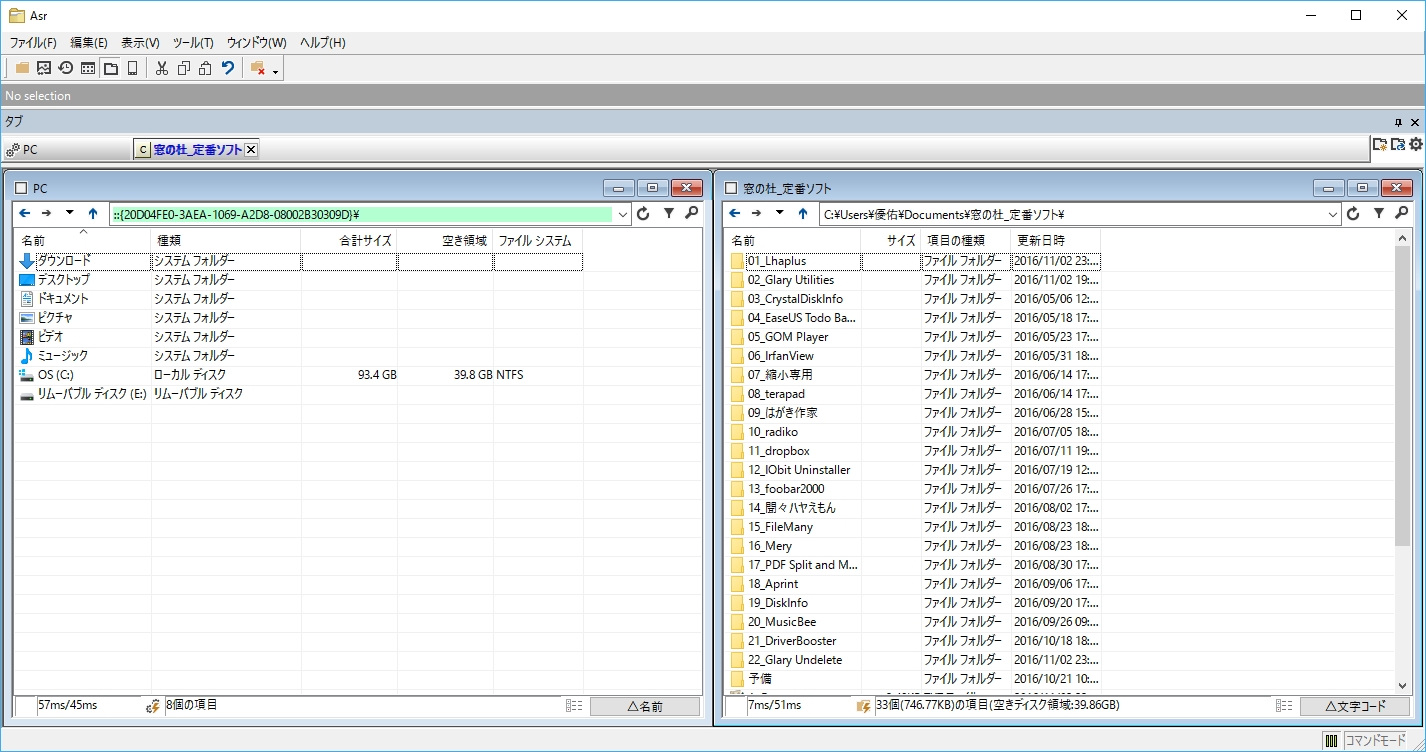The width and height of the screenshot is (1426, 752).
Task: Close the タブ panel with its X
Action: pyautogui.click(x=1414, y=122)
